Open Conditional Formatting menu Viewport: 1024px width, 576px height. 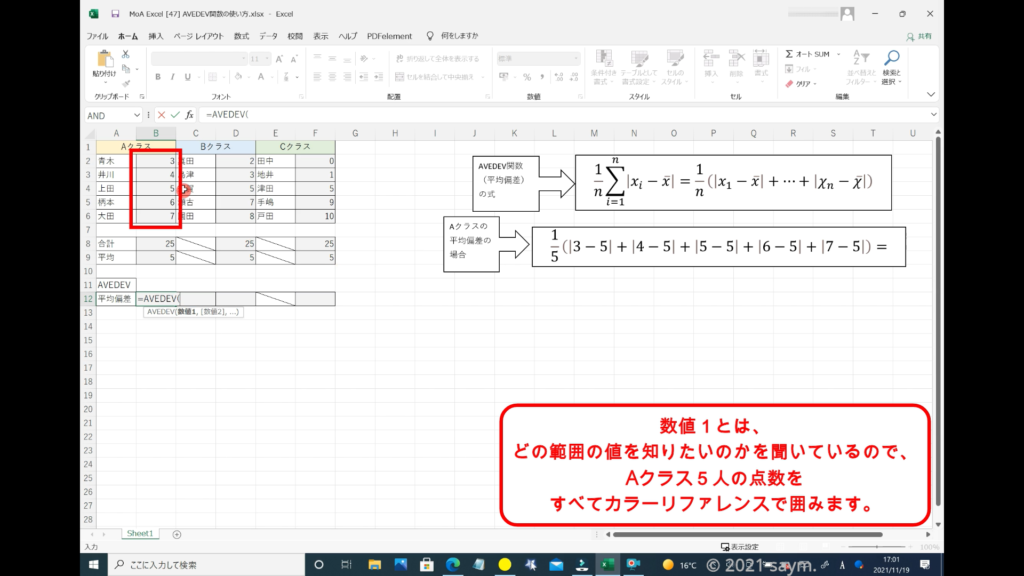[x=603, y=67]
